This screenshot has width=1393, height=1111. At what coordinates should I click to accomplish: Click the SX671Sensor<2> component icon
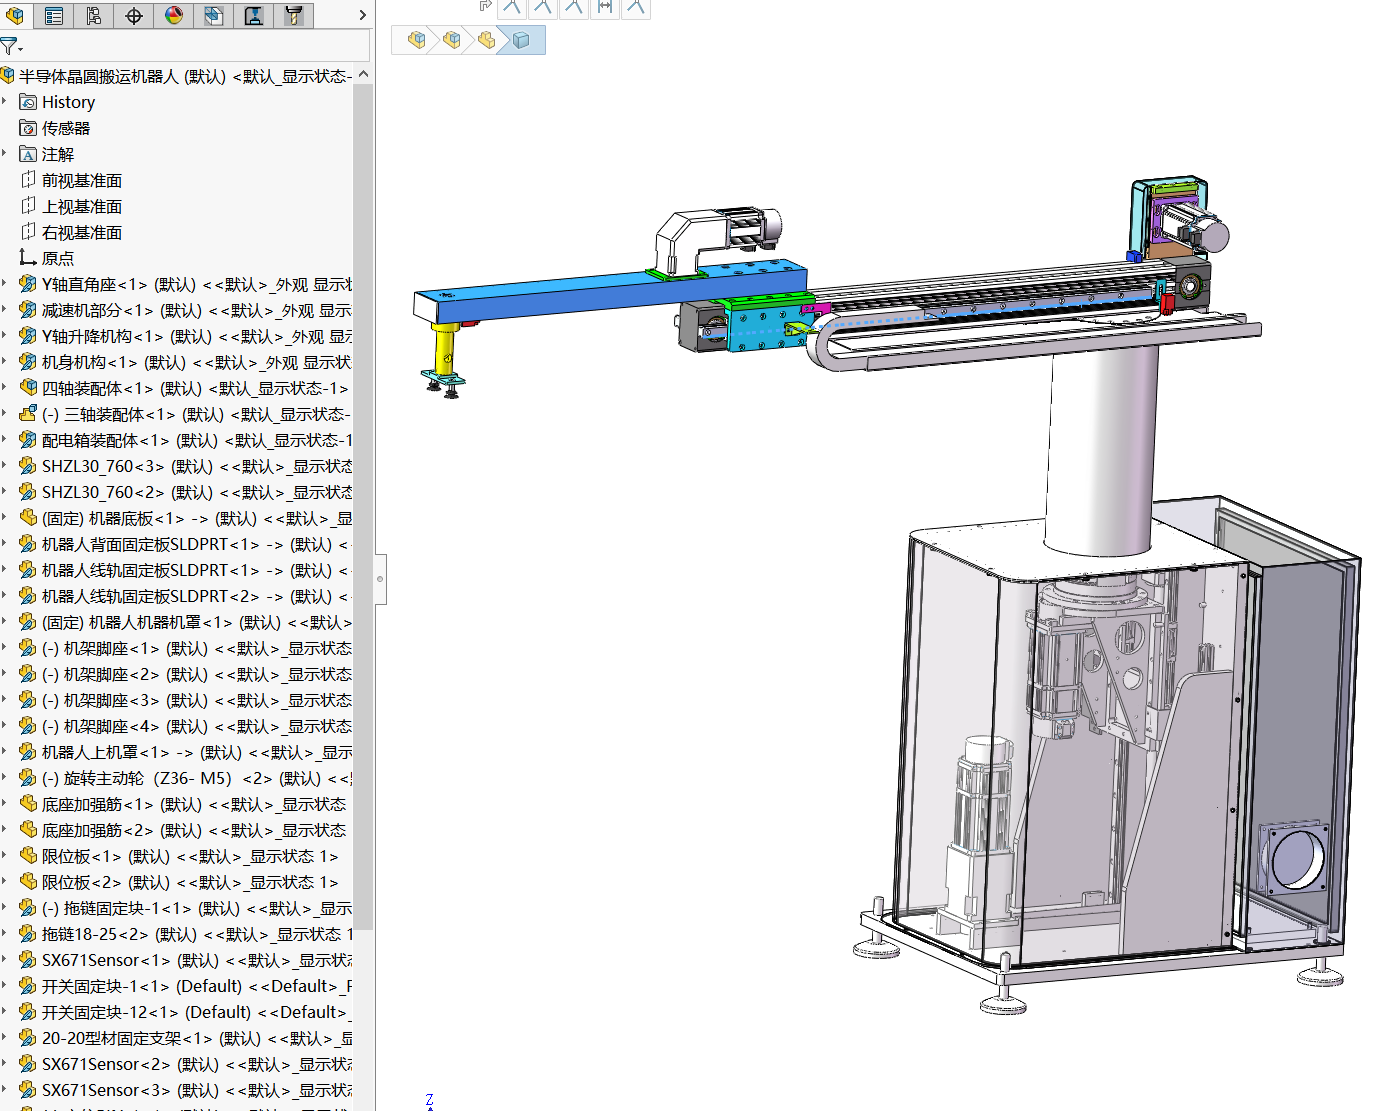pyautogui.click(x=28, y=1064)
